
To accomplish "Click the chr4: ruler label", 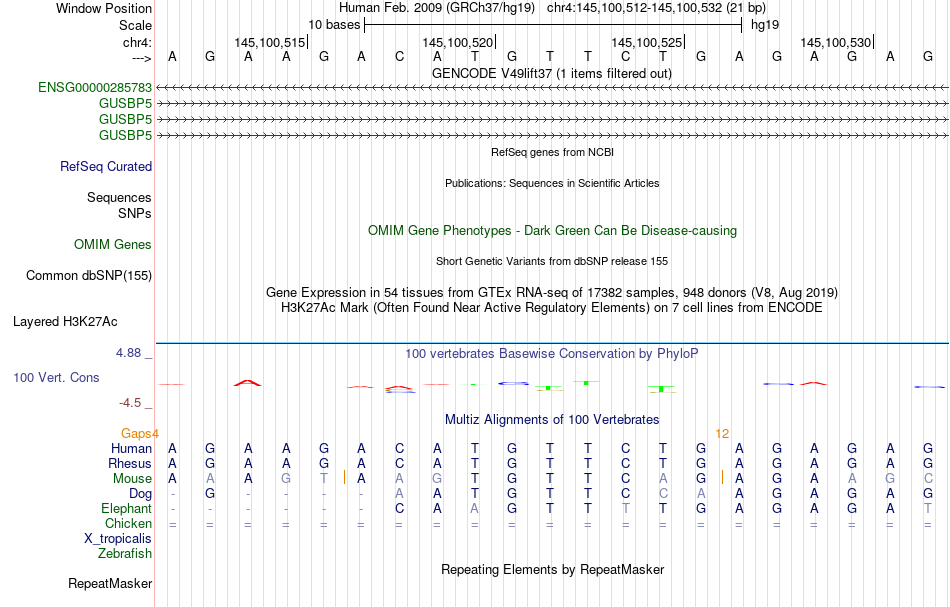I will click(x=137, y=42).
